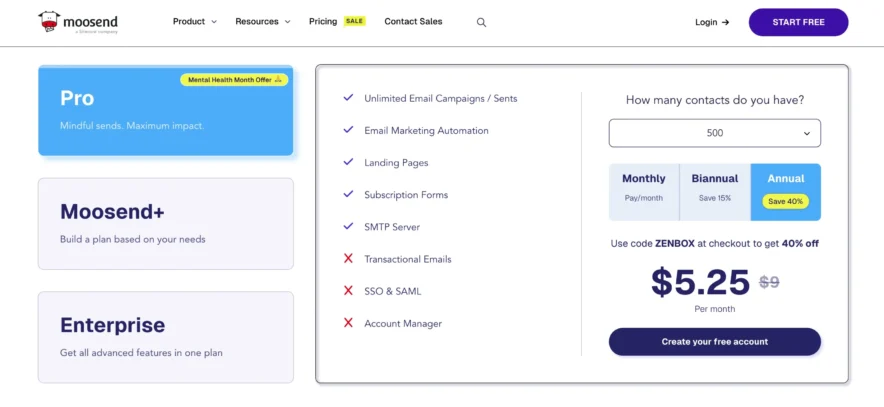Click the SSO & SAML feature text

(392, 291)
